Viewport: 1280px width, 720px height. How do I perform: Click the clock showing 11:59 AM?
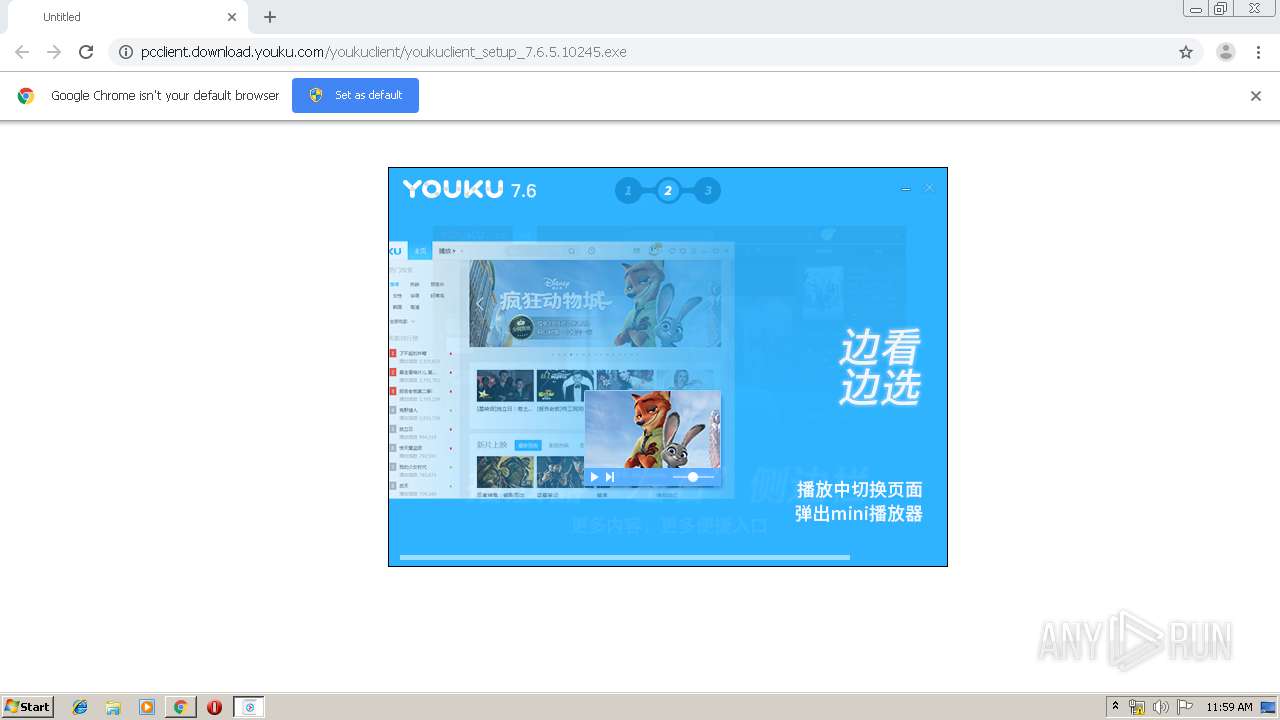pyautogui.click(x=1229, y=707)
